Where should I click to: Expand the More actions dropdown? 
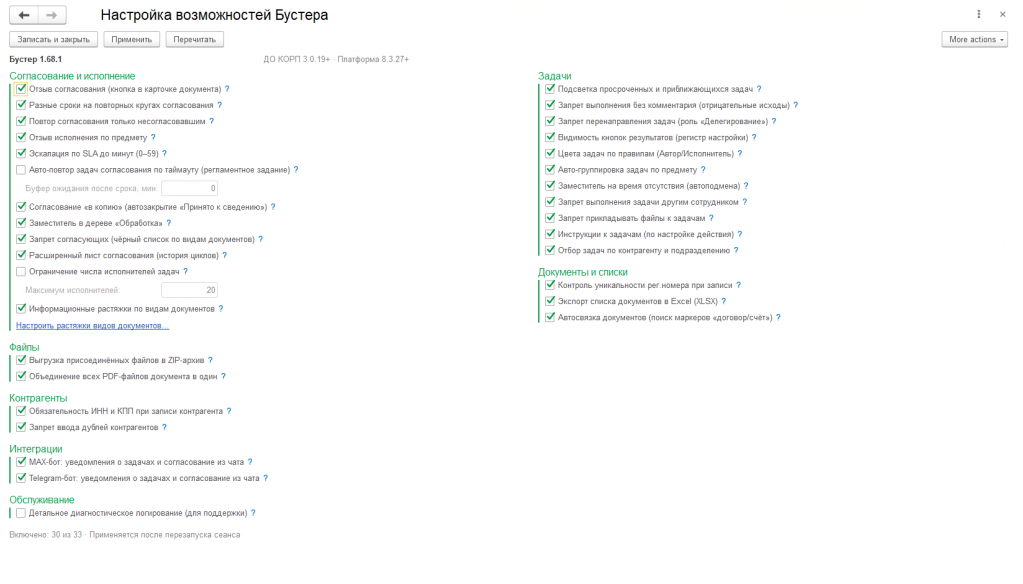click(974, 40)
